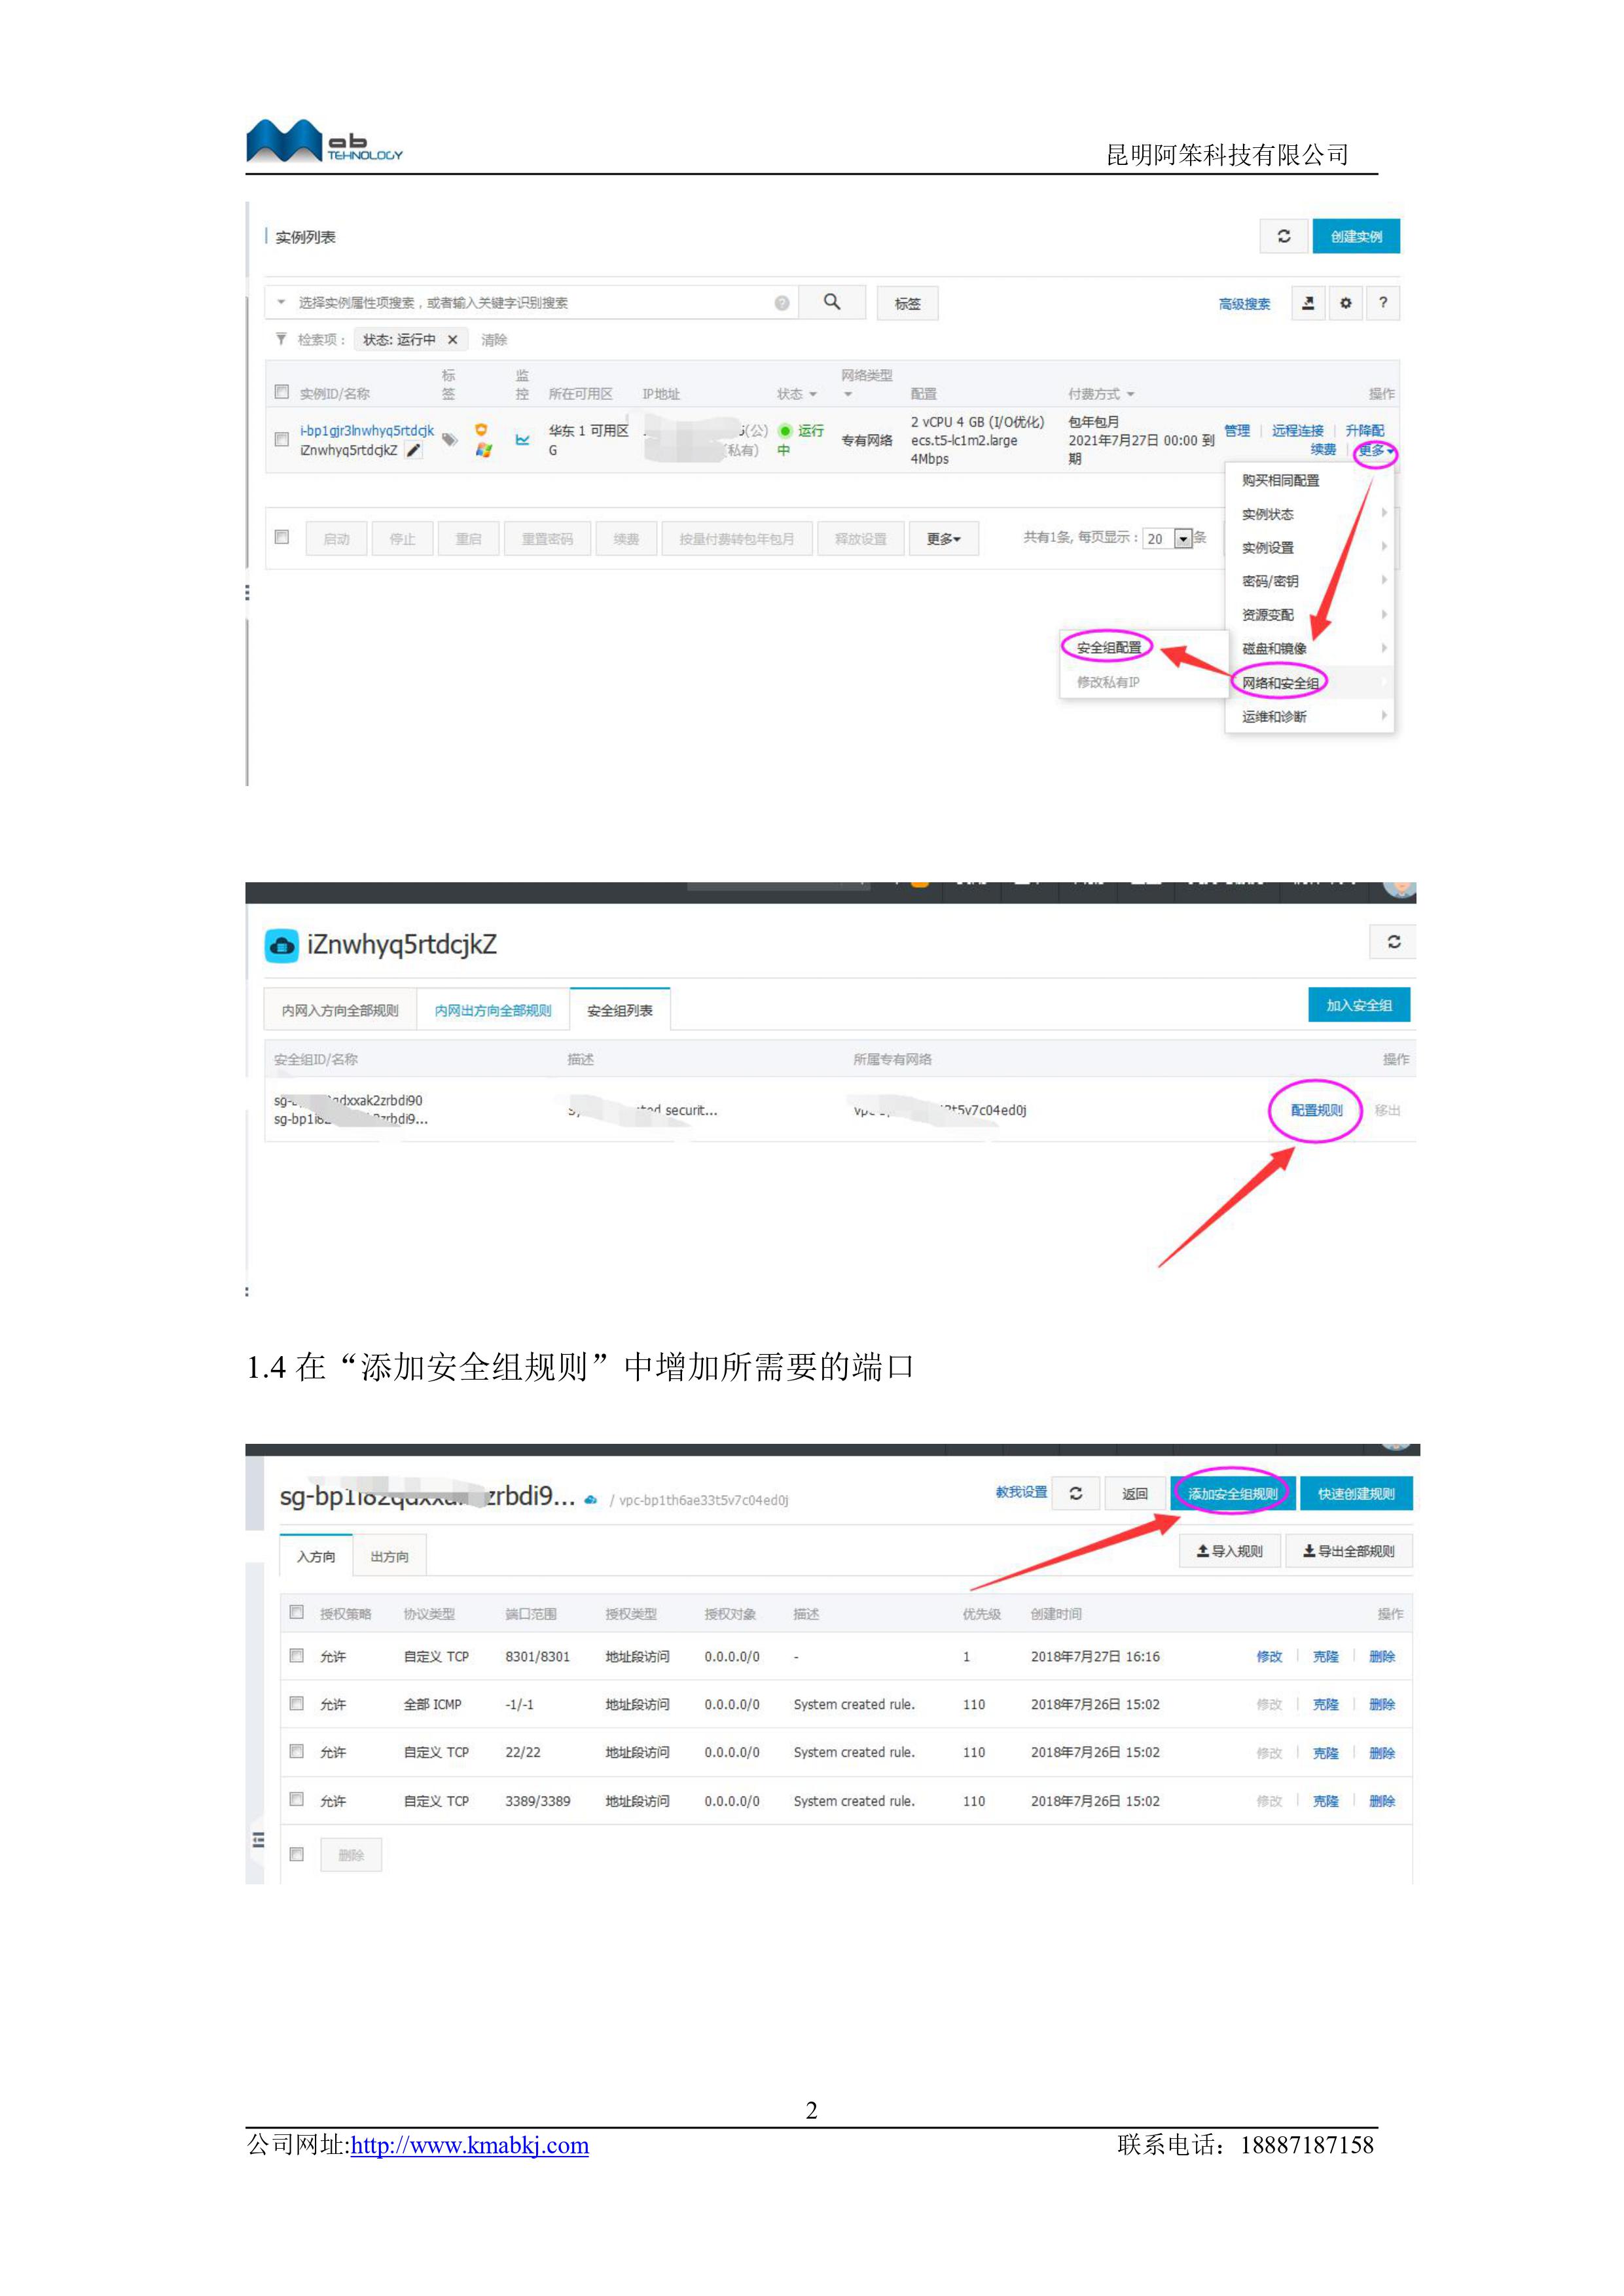The image size is (1624, 2296).
Task: Refresh the instance list with the refresh icon
Action: click(1284, 236)
